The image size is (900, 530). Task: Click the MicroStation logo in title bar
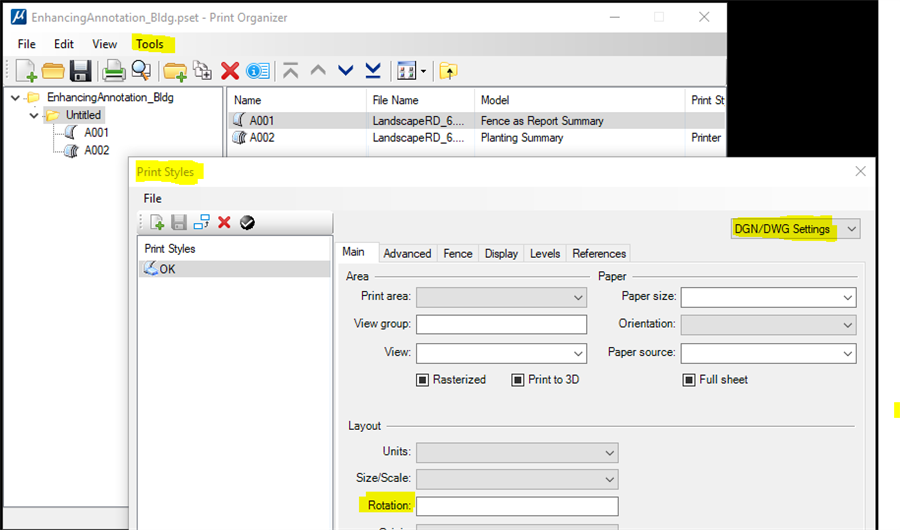pyautogui.click(x=18, y=17)
